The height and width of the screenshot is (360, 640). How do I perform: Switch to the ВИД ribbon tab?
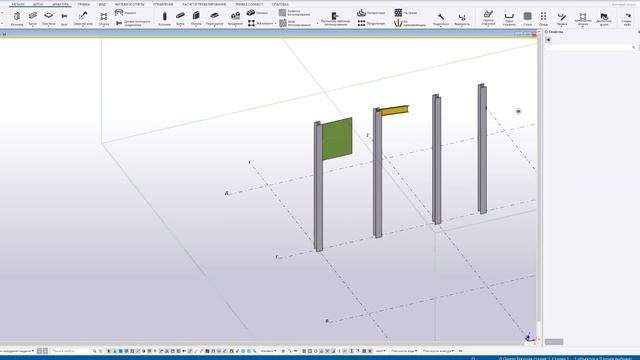tap(102, 4)
